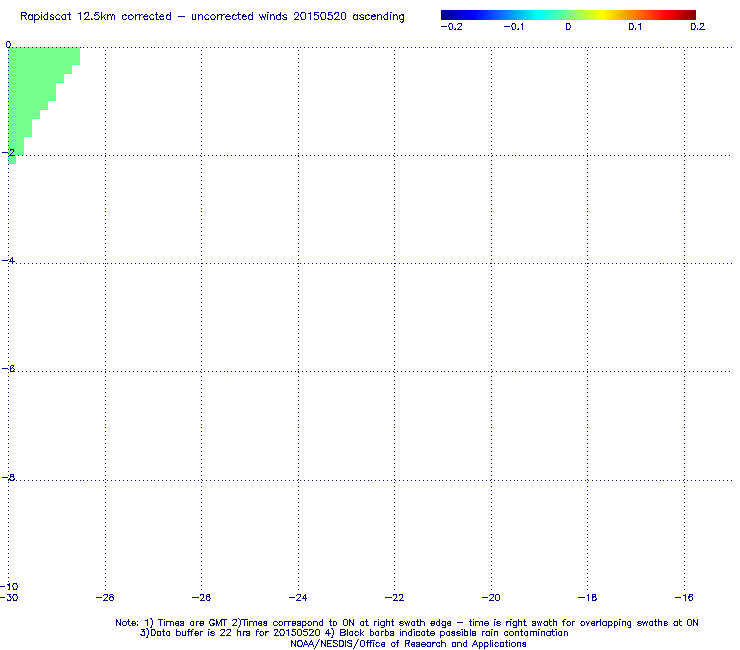Click the color scale gradient bar

tap(568, 15)
